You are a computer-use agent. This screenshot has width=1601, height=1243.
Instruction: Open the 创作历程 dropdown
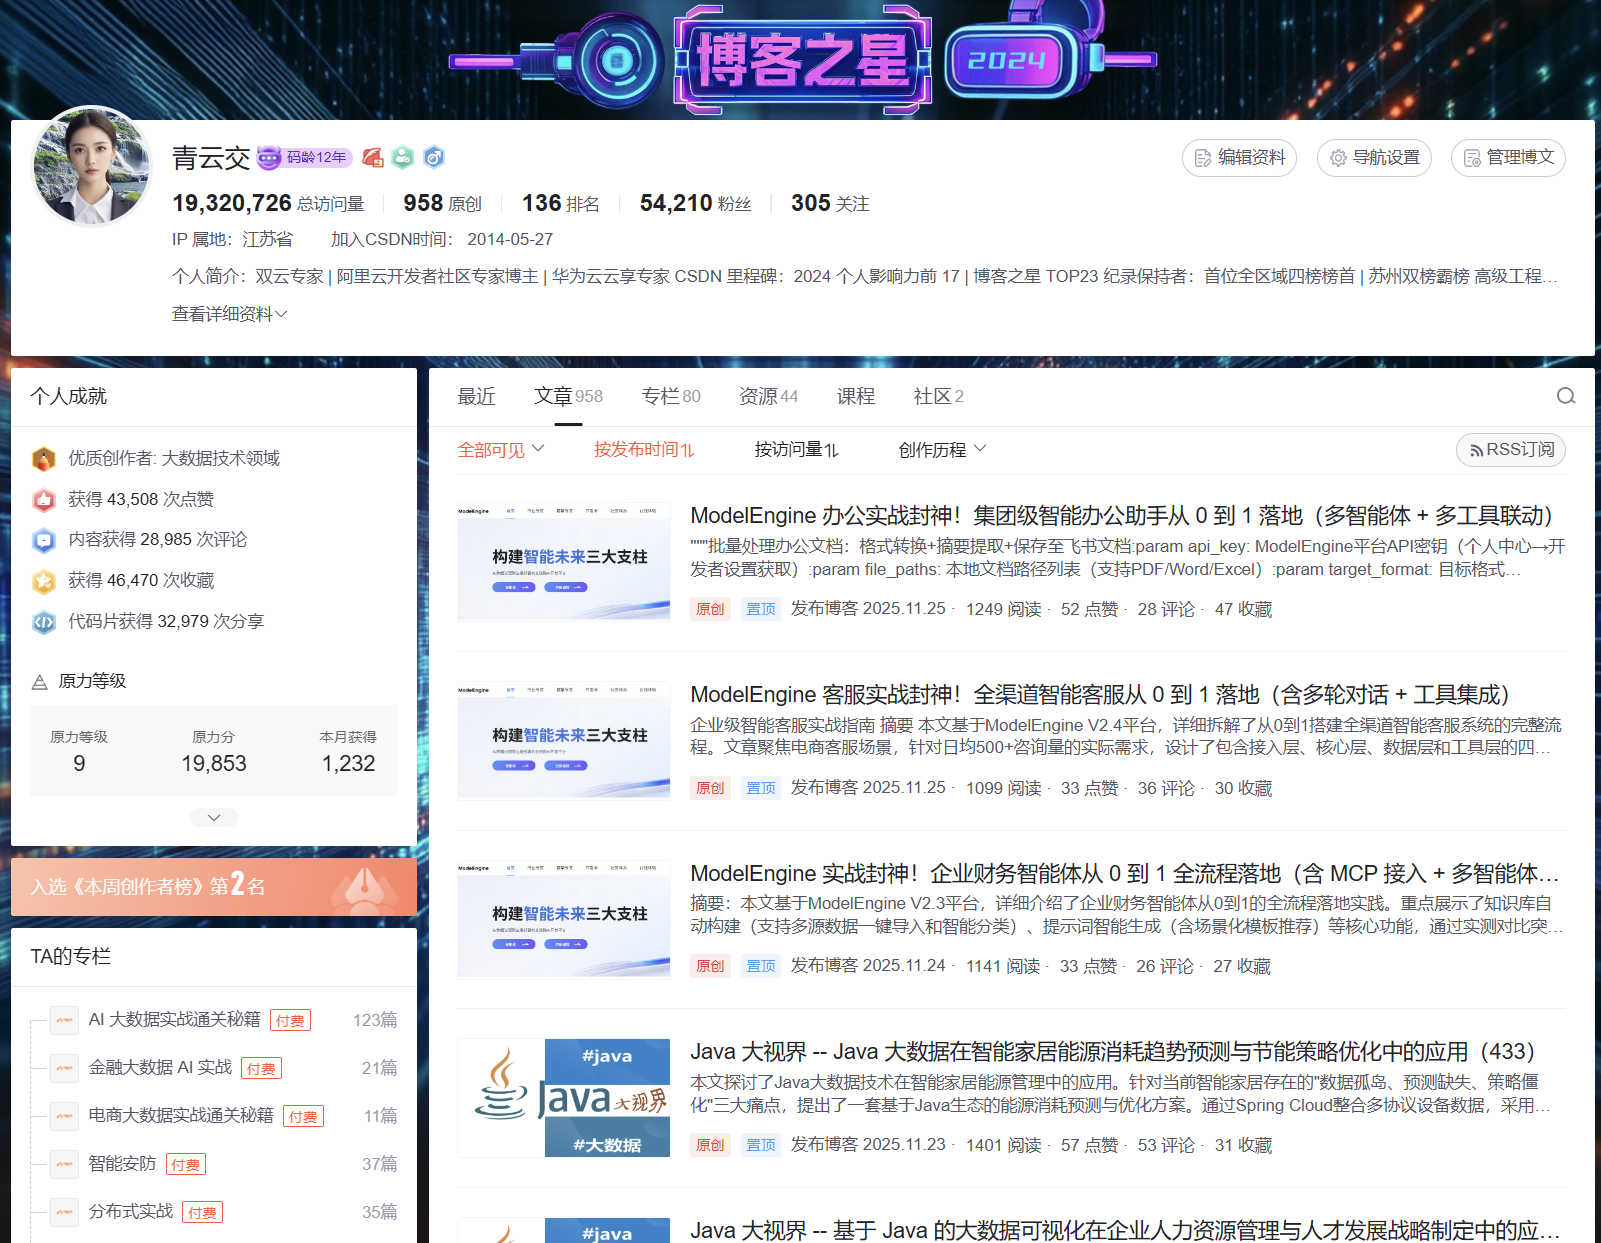(942, 450)
